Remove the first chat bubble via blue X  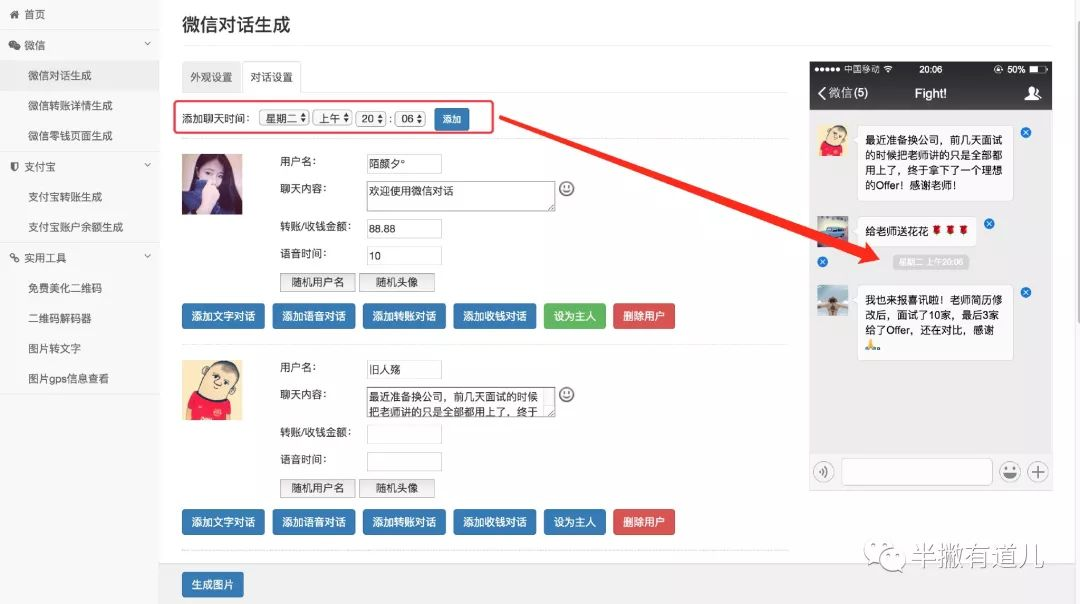click(1026, 133)
